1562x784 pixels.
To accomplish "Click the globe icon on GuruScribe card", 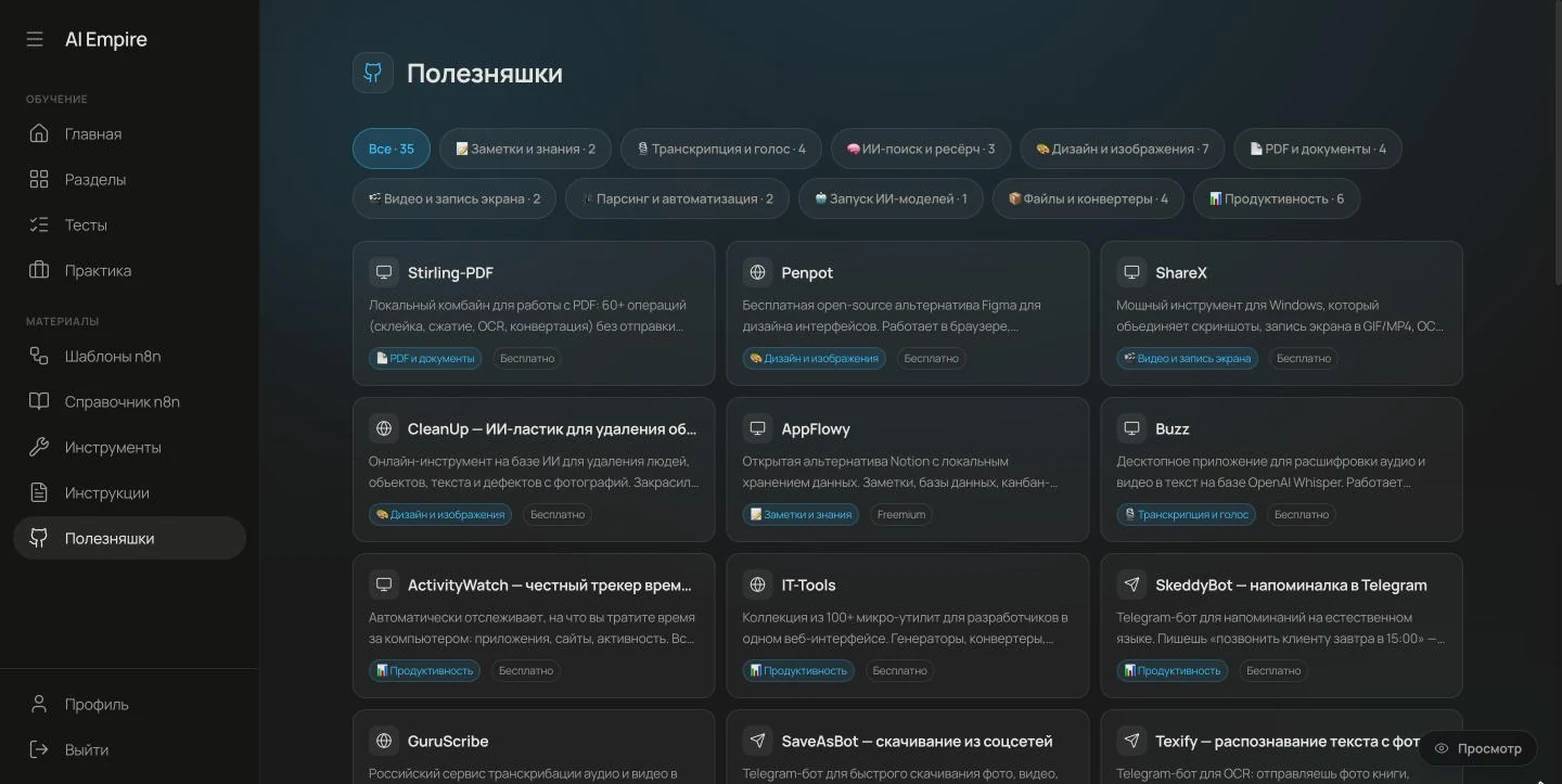I will (x=383, y=741).
